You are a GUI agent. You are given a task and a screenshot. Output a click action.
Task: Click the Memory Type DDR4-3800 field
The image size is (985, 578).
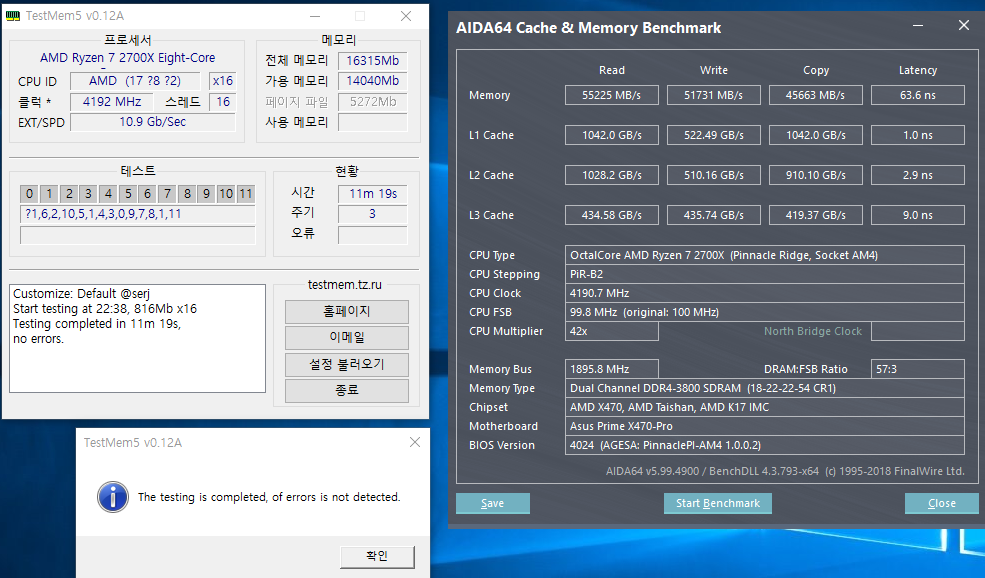[x=765, y=388]
